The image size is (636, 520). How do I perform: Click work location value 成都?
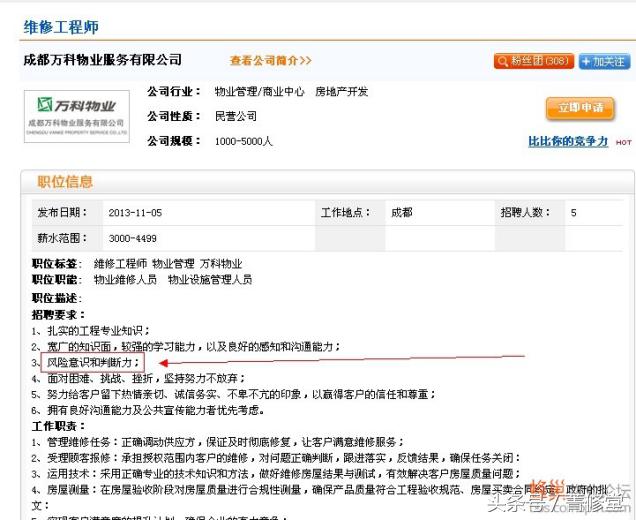pos(402,213)
